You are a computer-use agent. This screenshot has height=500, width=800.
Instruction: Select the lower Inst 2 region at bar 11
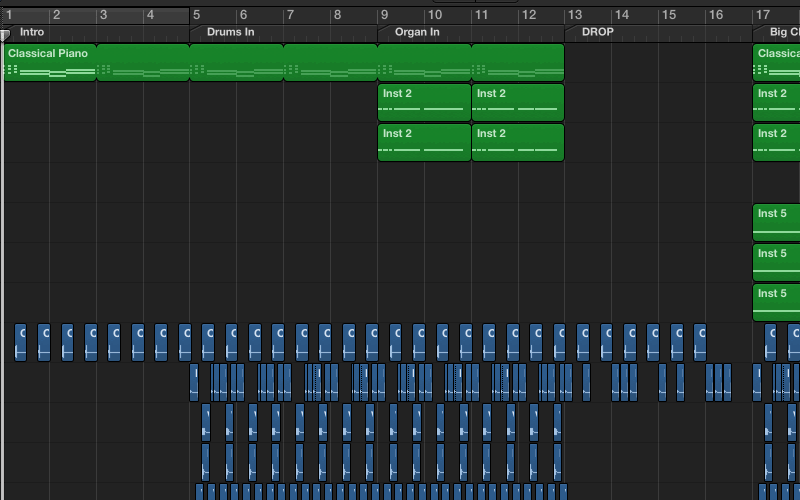click(x=518, y=142)
